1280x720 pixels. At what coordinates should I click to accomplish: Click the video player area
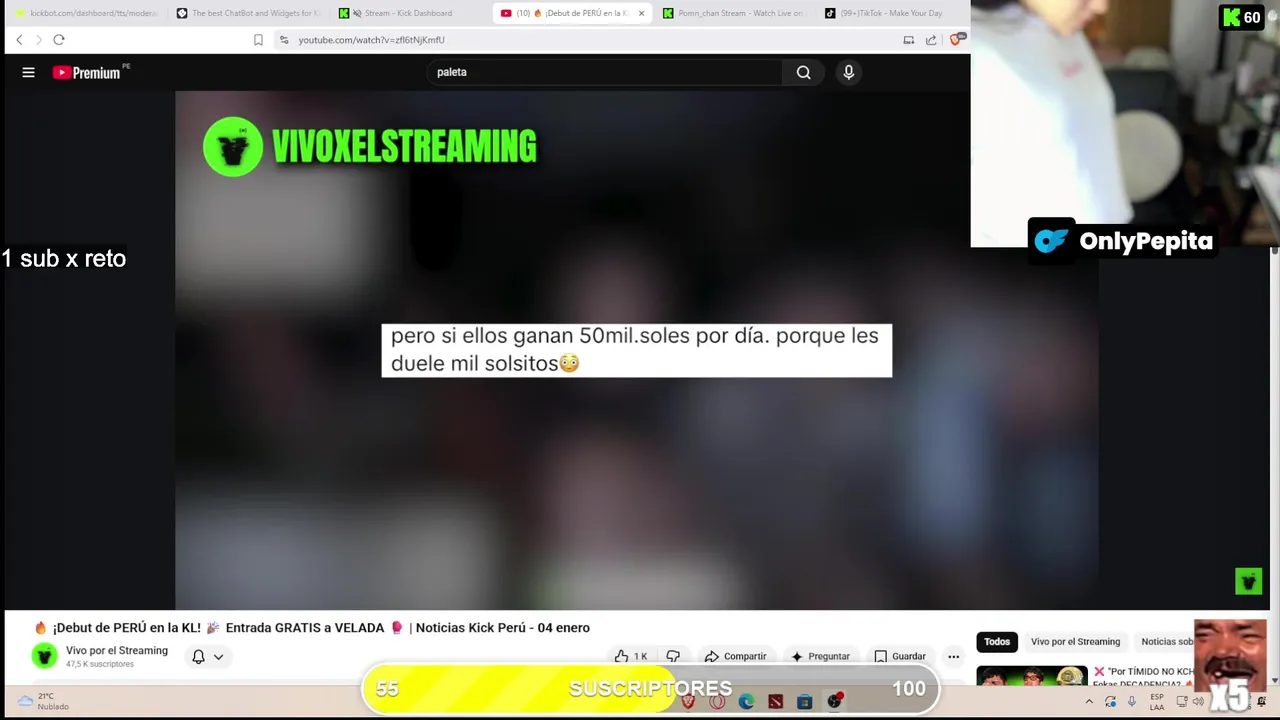coord(636,349)
